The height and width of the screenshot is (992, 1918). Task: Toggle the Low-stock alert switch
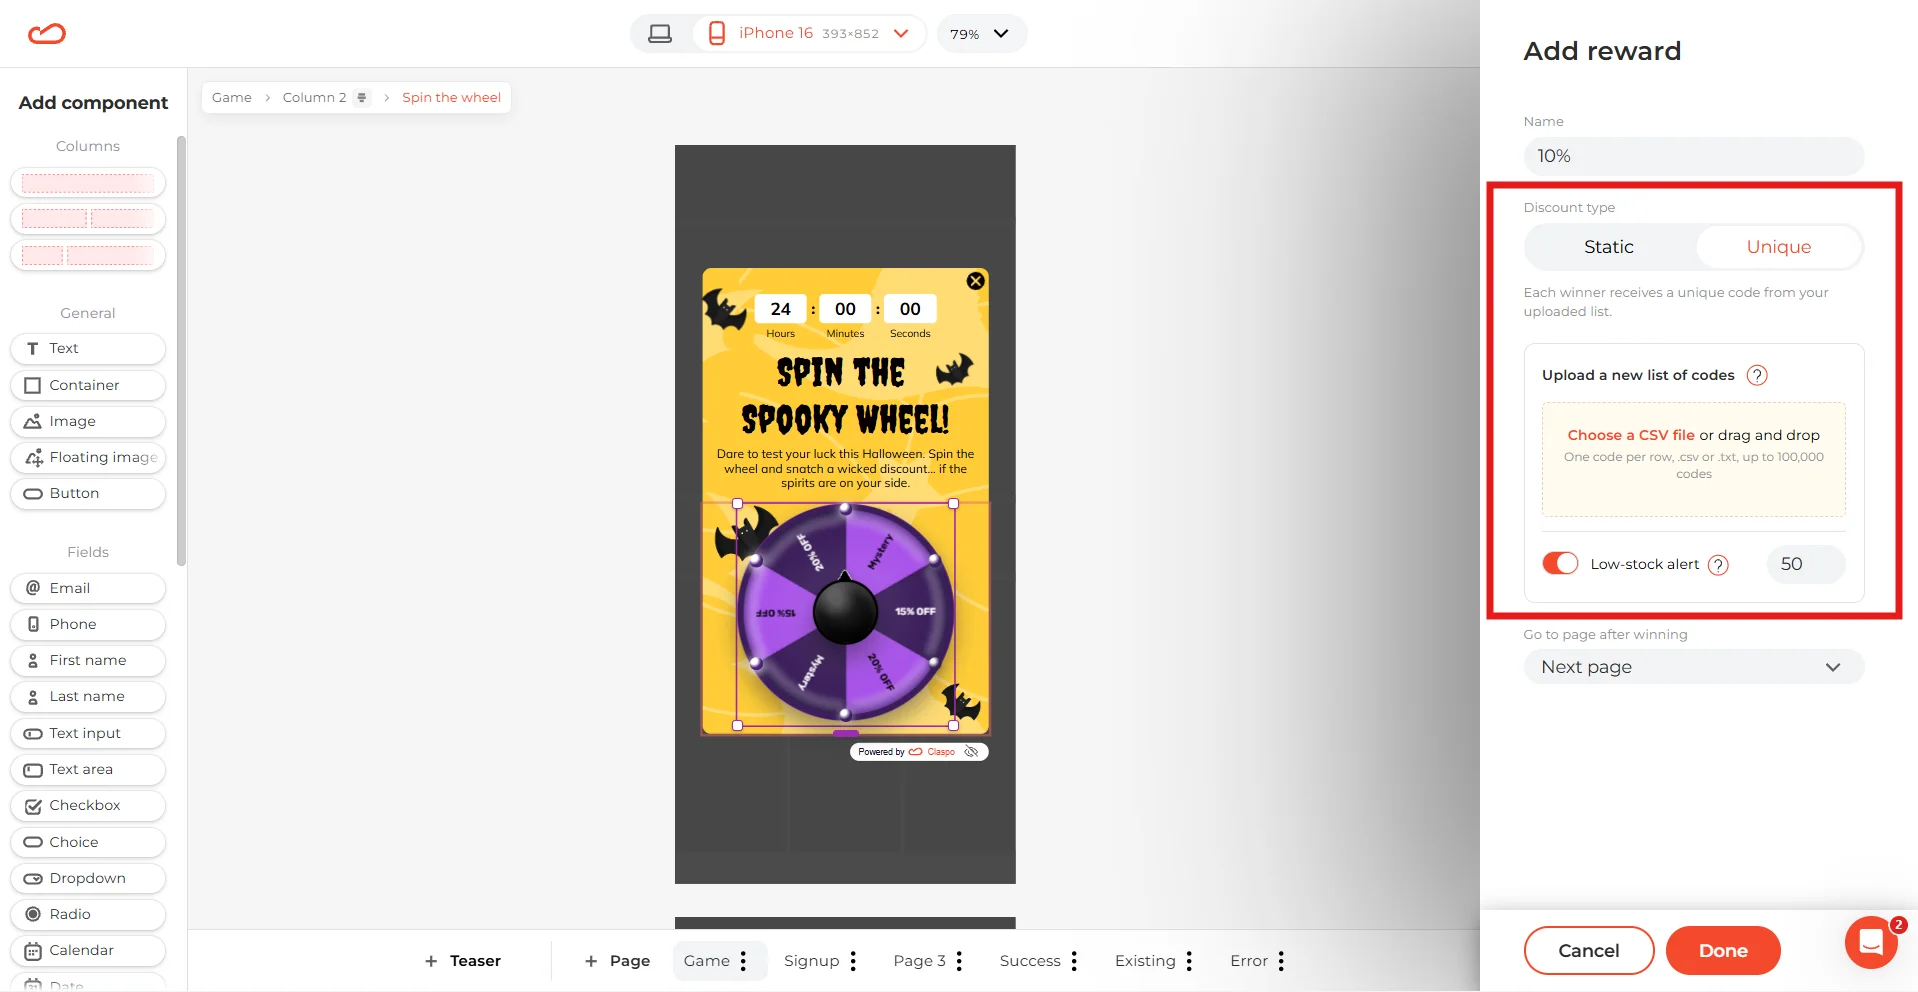point(1560,564)
